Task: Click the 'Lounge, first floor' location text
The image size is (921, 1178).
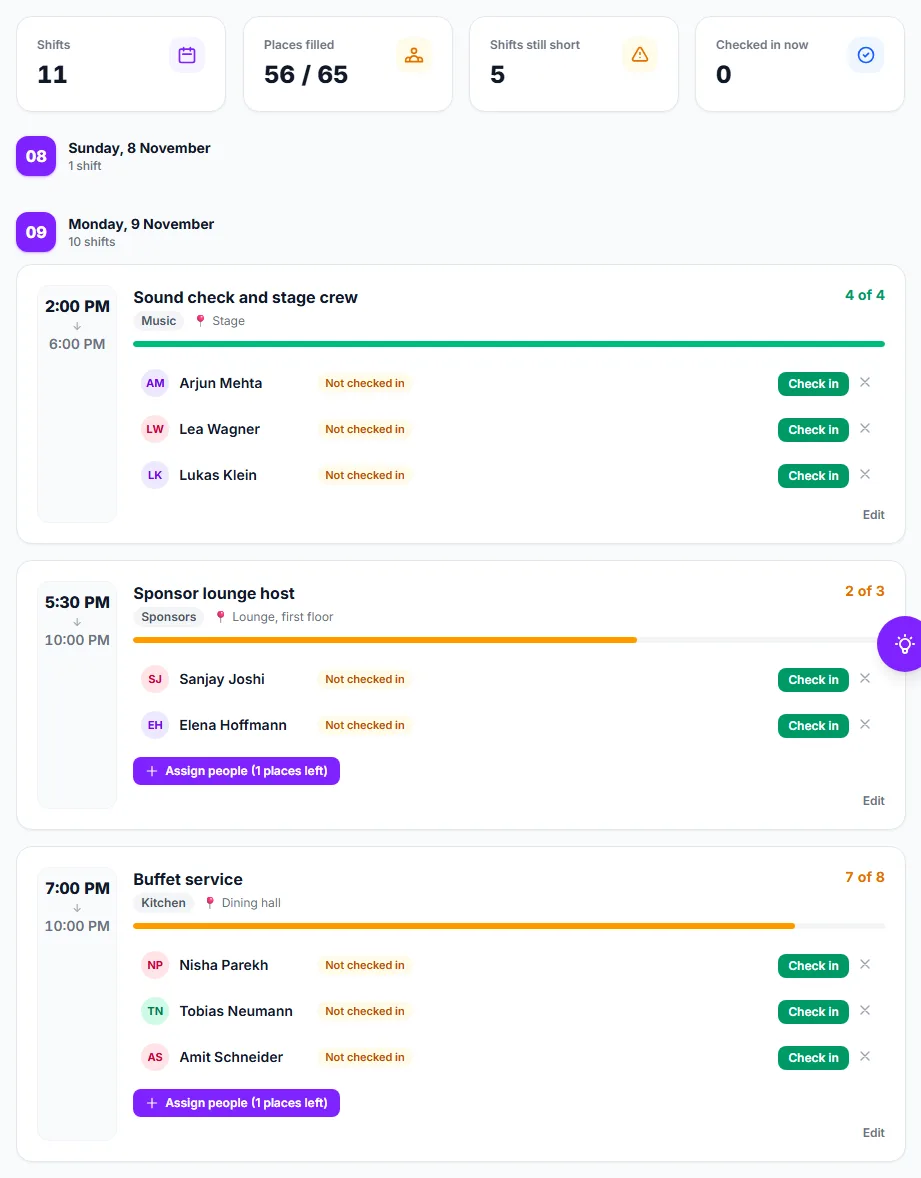Action: point(282,617)
